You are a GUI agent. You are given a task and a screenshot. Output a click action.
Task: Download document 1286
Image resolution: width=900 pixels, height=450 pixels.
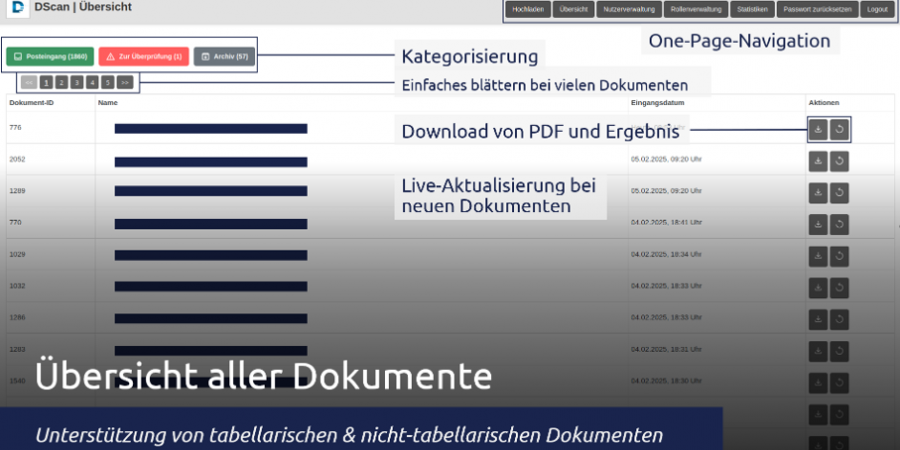point(818,320)
